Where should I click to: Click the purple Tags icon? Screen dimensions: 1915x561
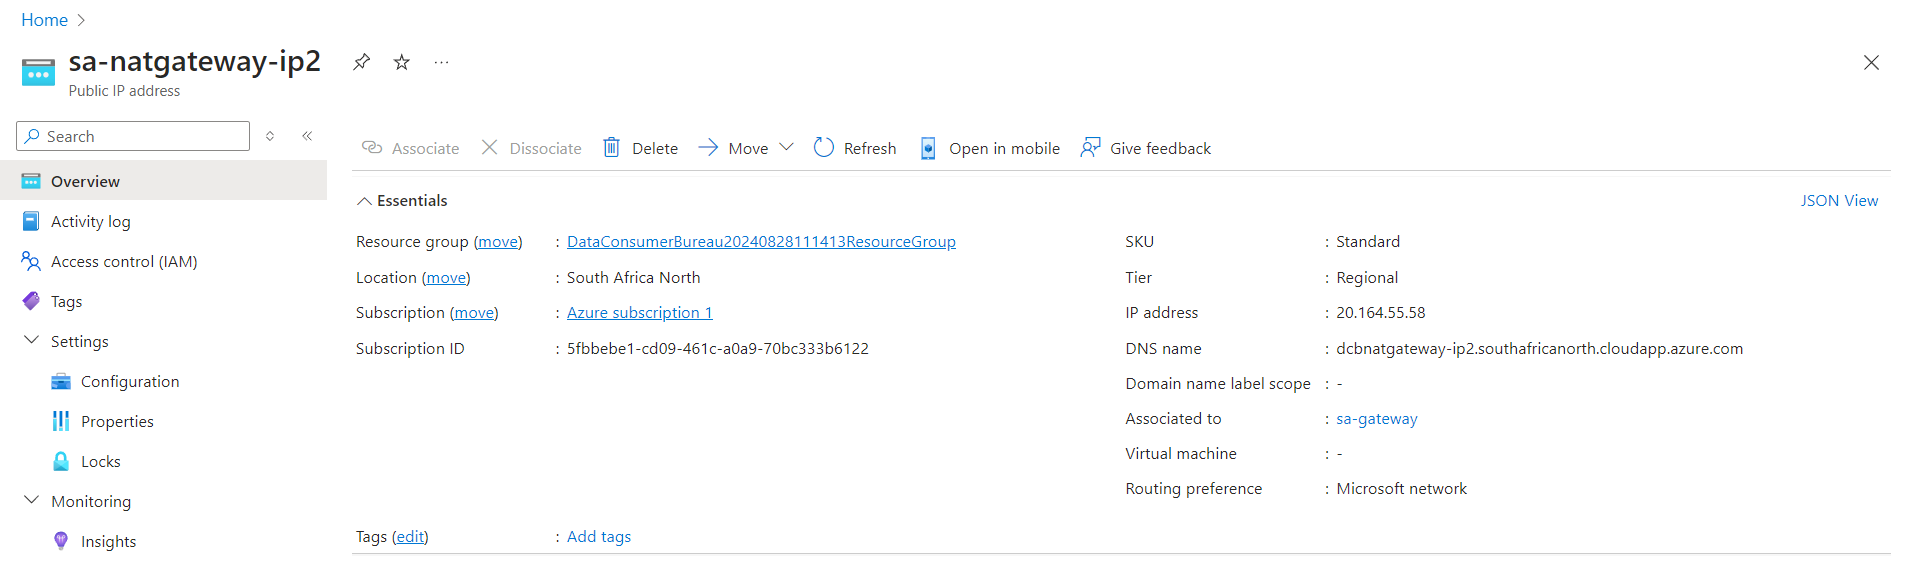tap(31, 301)
